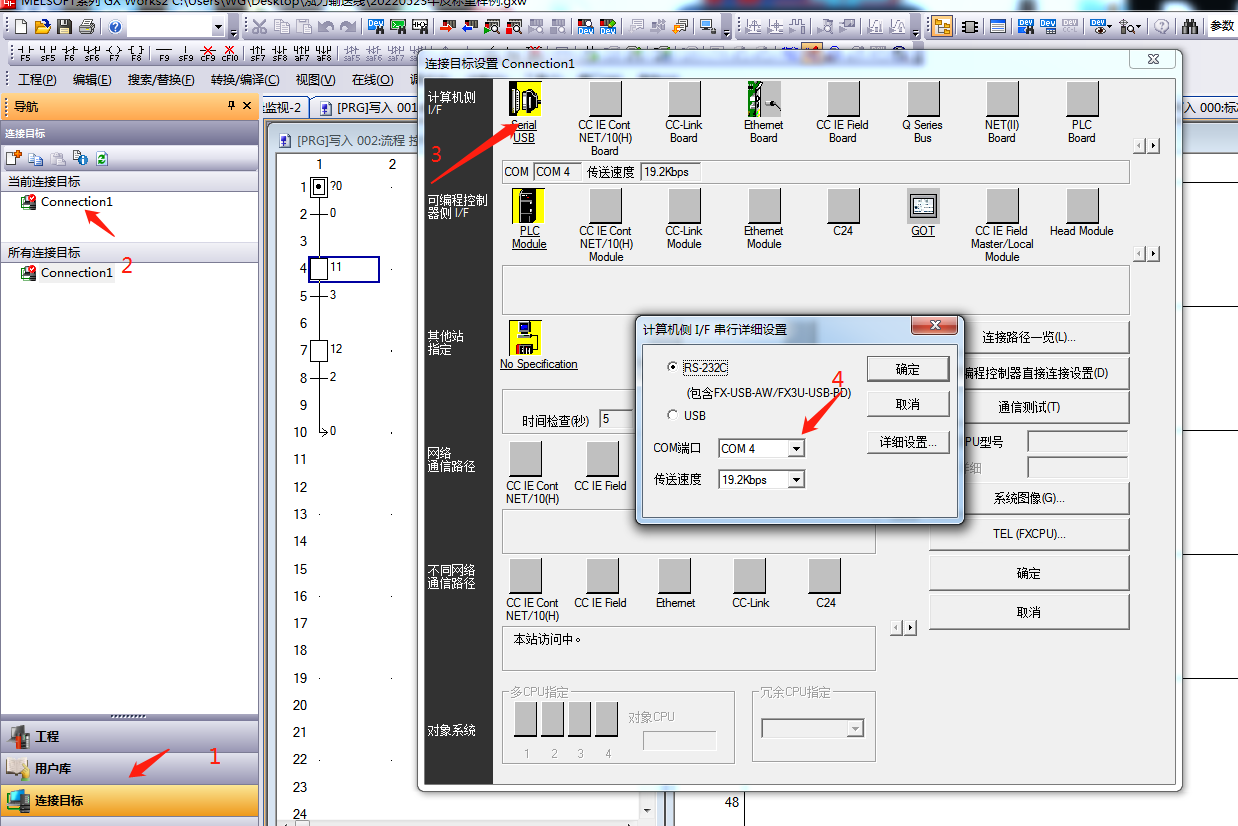Image resolution: width=1238 pixels, height=826 pixels.
Task: Click the Cut scissors icon
Action: coord(259,27)
